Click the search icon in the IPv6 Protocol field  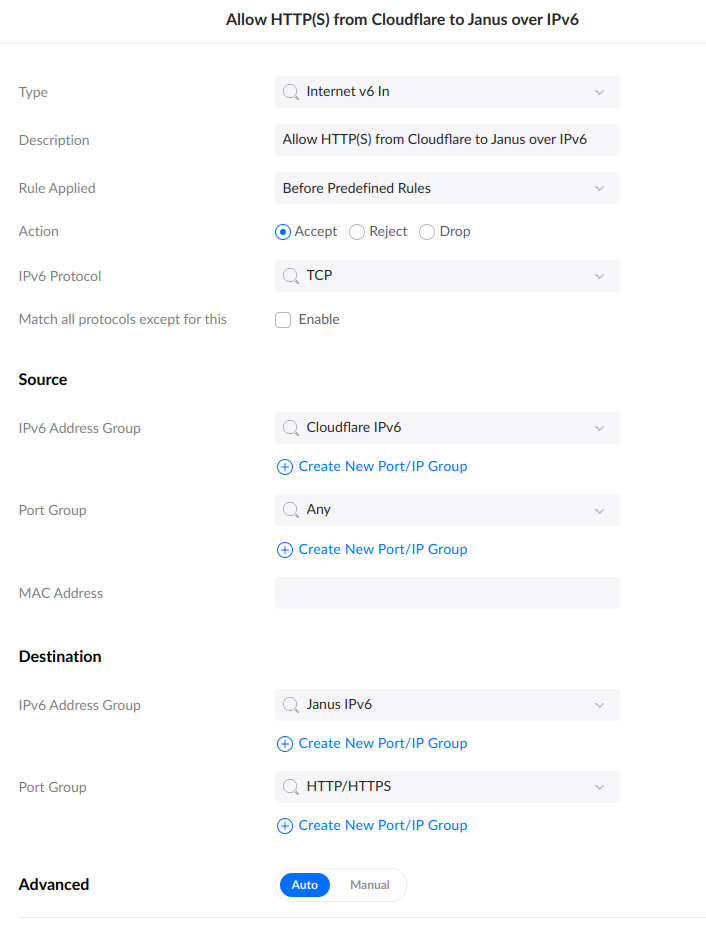tap(291, 276)
